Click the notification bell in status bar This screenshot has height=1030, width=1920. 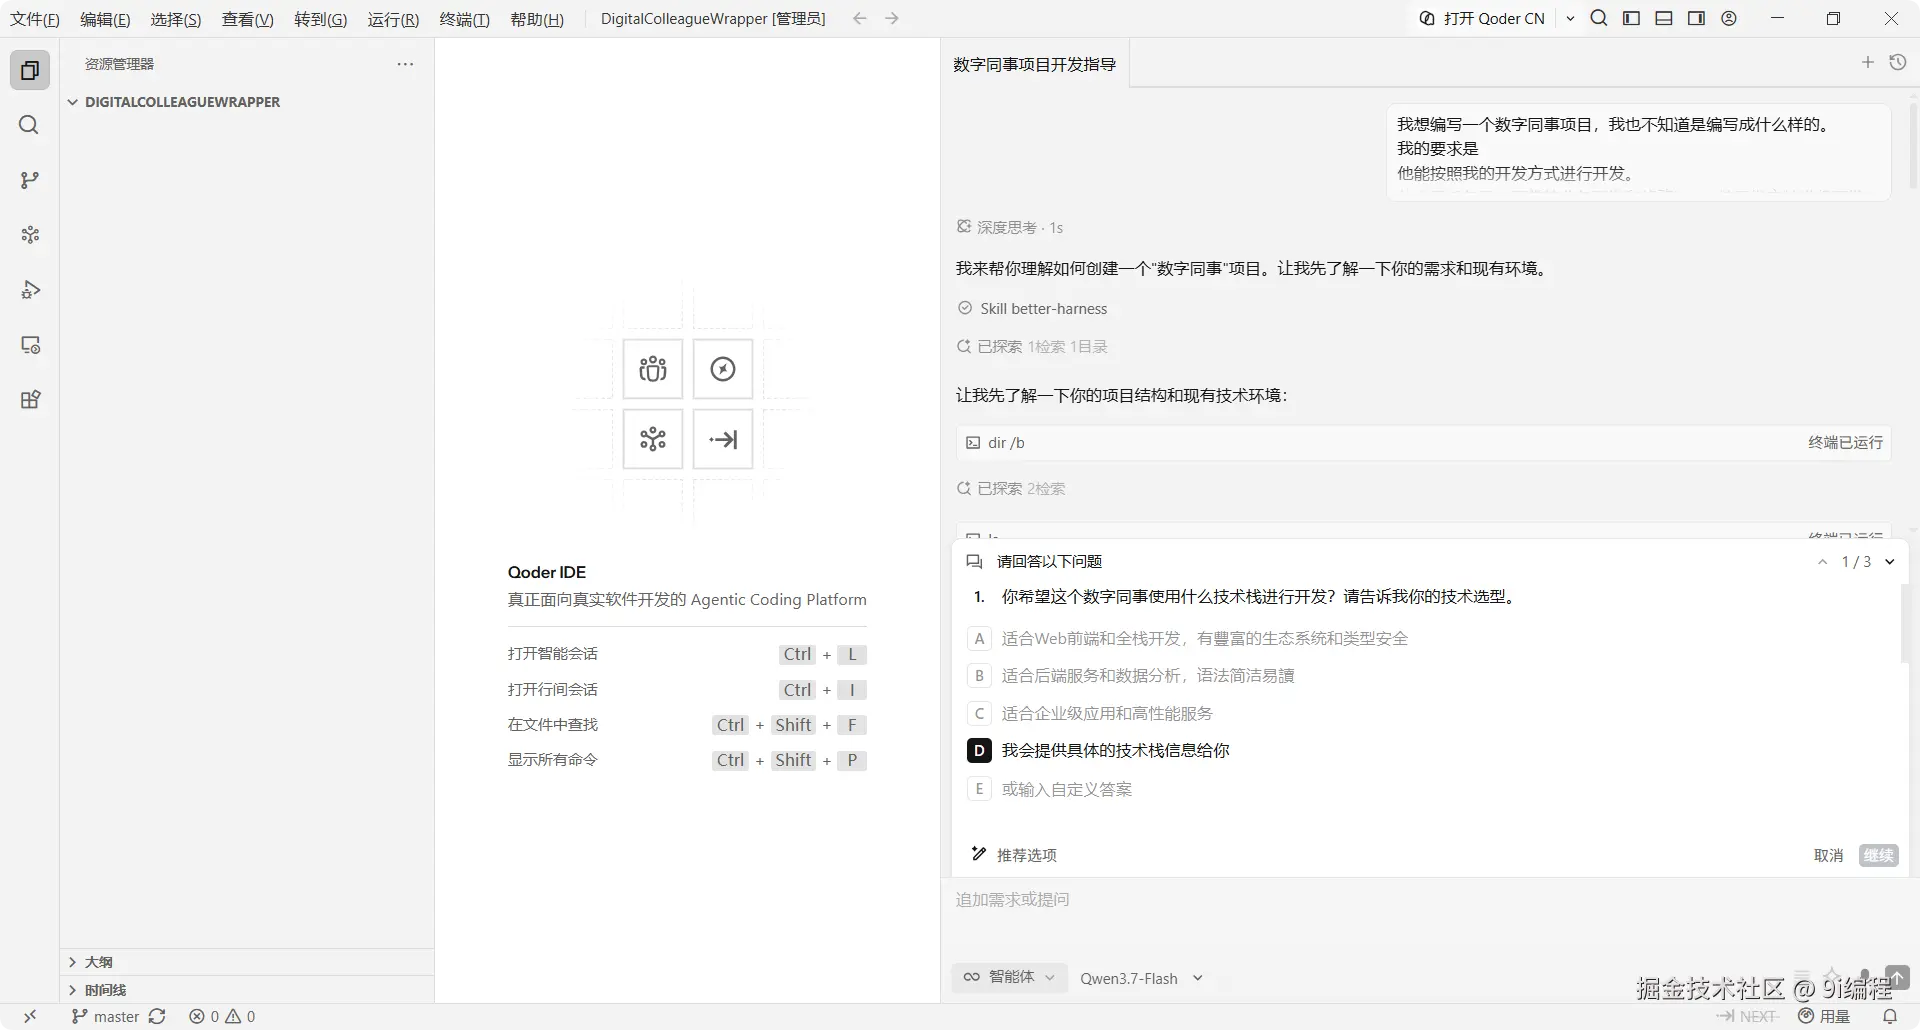[1890, 1016]
